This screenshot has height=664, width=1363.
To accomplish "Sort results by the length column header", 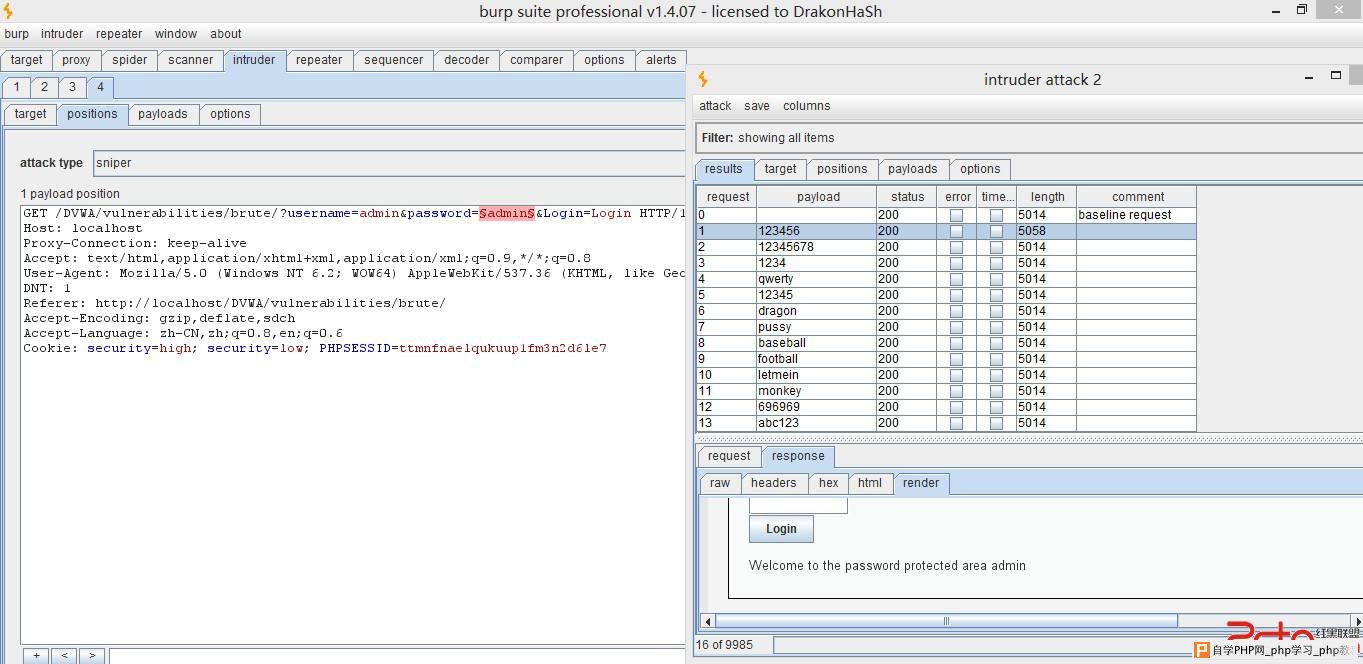I will coord(1048,197).
